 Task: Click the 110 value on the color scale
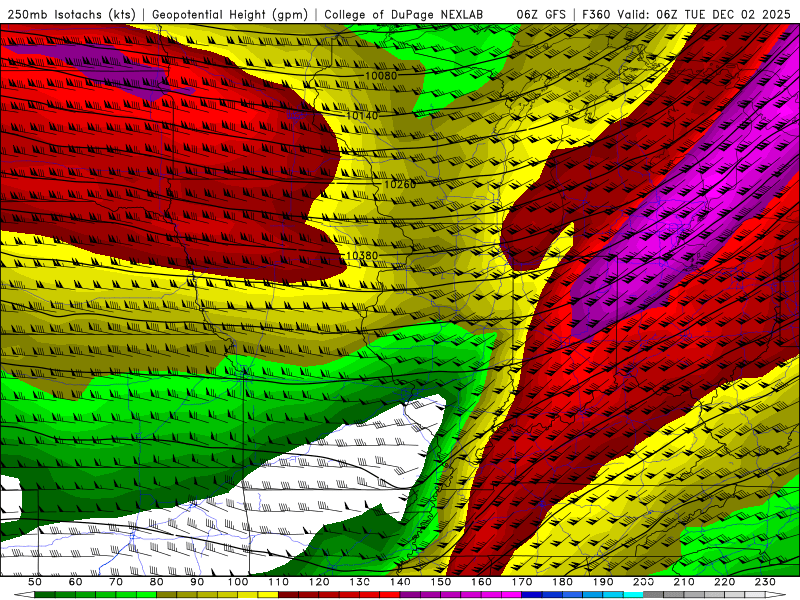[279, 582]
